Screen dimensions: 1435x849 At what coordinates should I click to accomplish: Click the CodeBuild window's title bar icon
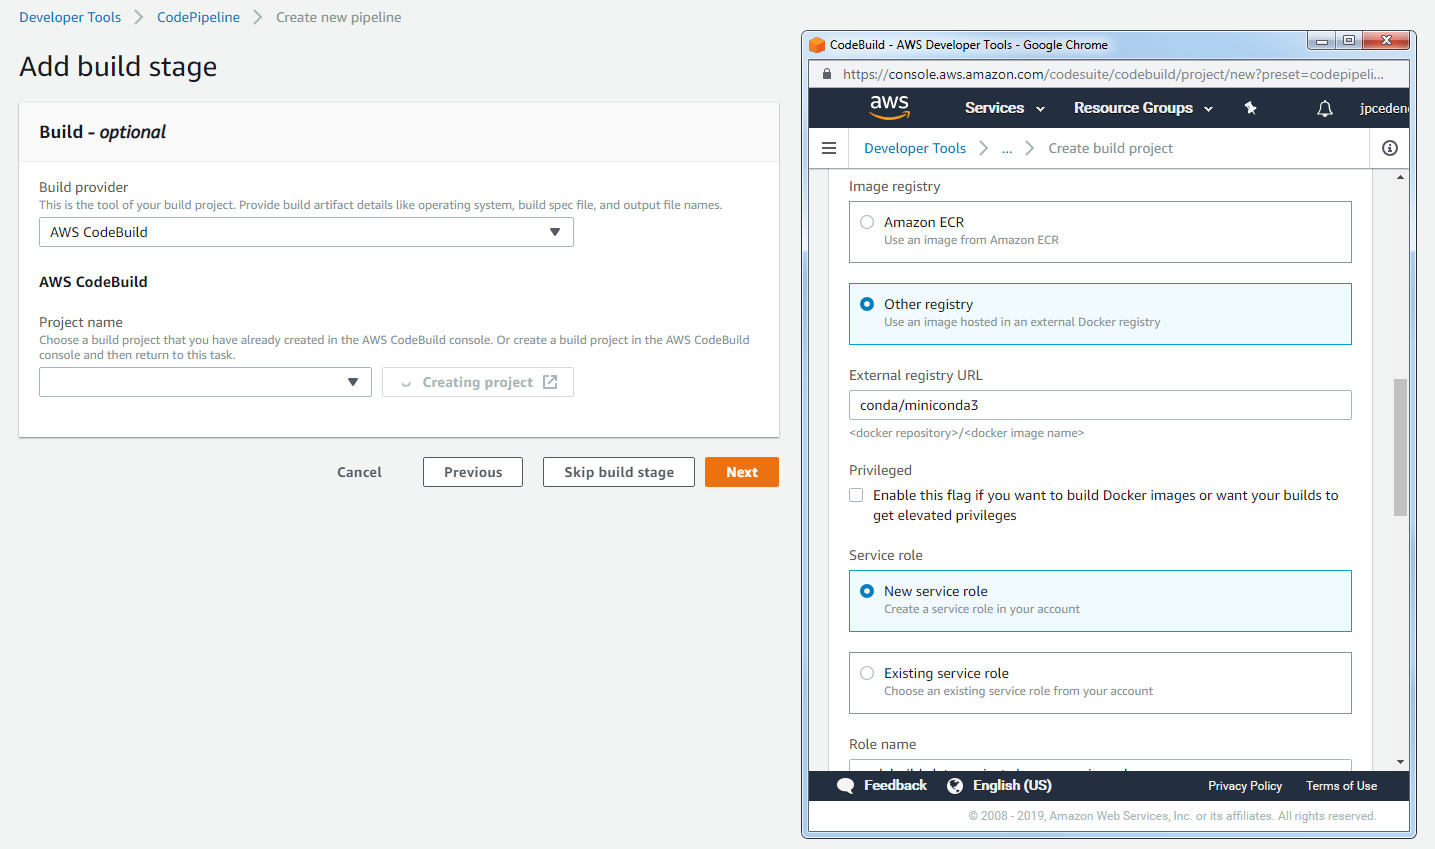[x=817, y=45]
